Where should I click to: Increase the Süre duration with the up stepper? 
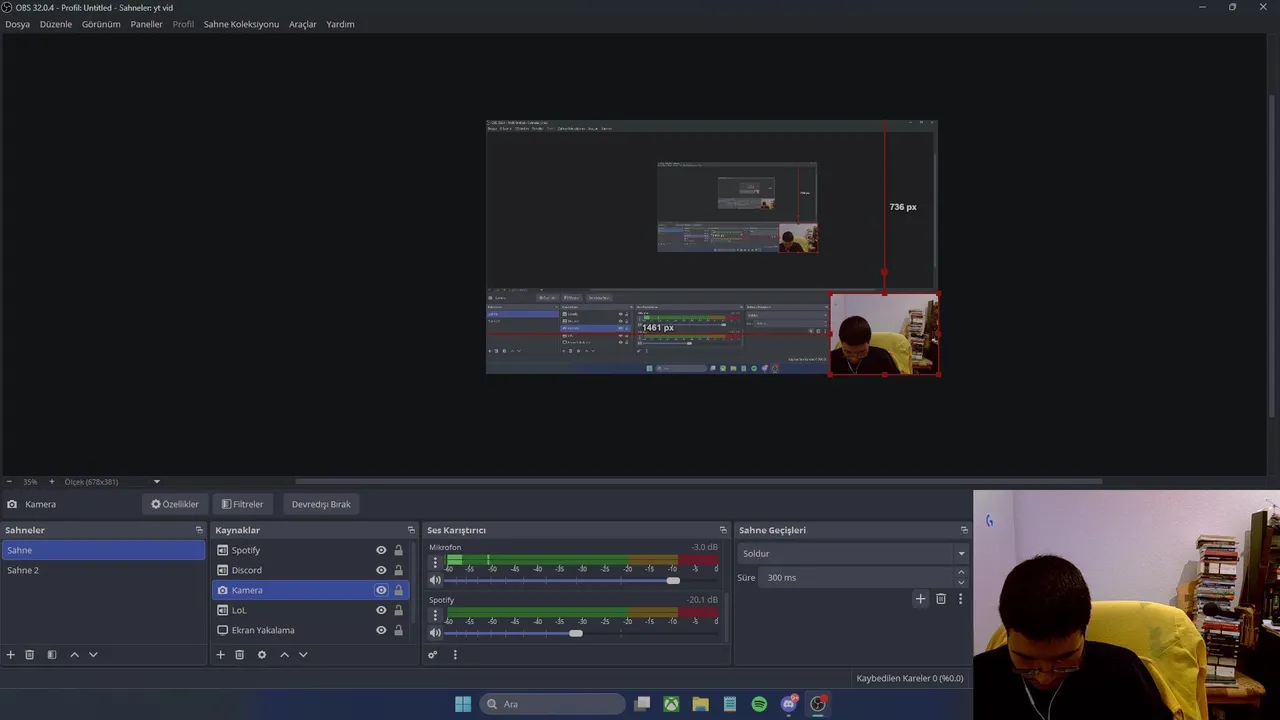coord(961,573)
